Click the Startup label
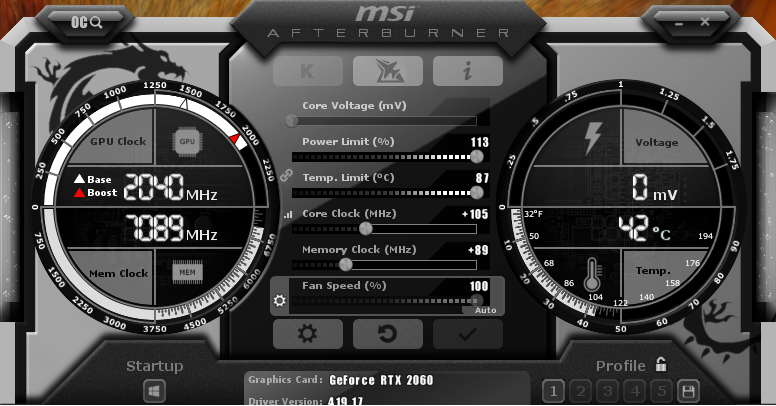The height and width of the screenshot is (406, 776). [154, 366]
